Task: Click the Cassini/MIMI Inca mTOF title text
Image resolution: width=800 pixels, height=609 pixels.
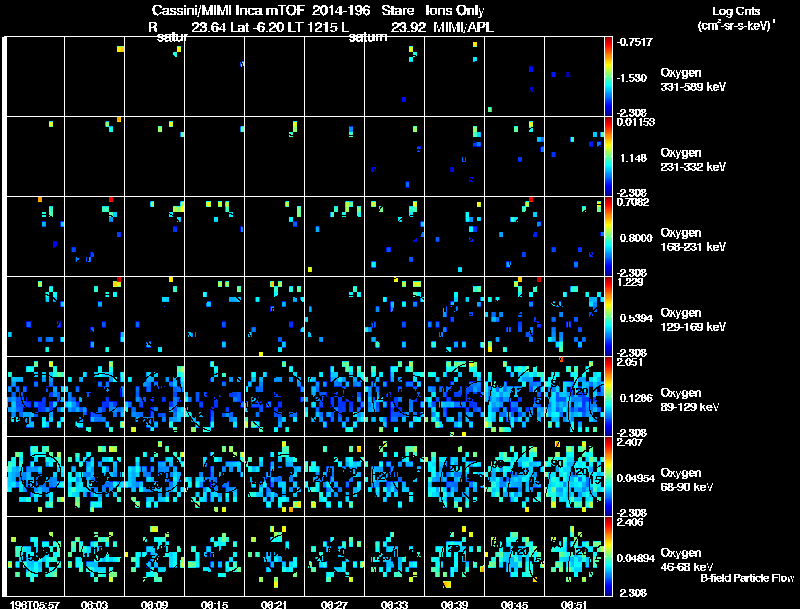Action: click(x=230, y=11)
